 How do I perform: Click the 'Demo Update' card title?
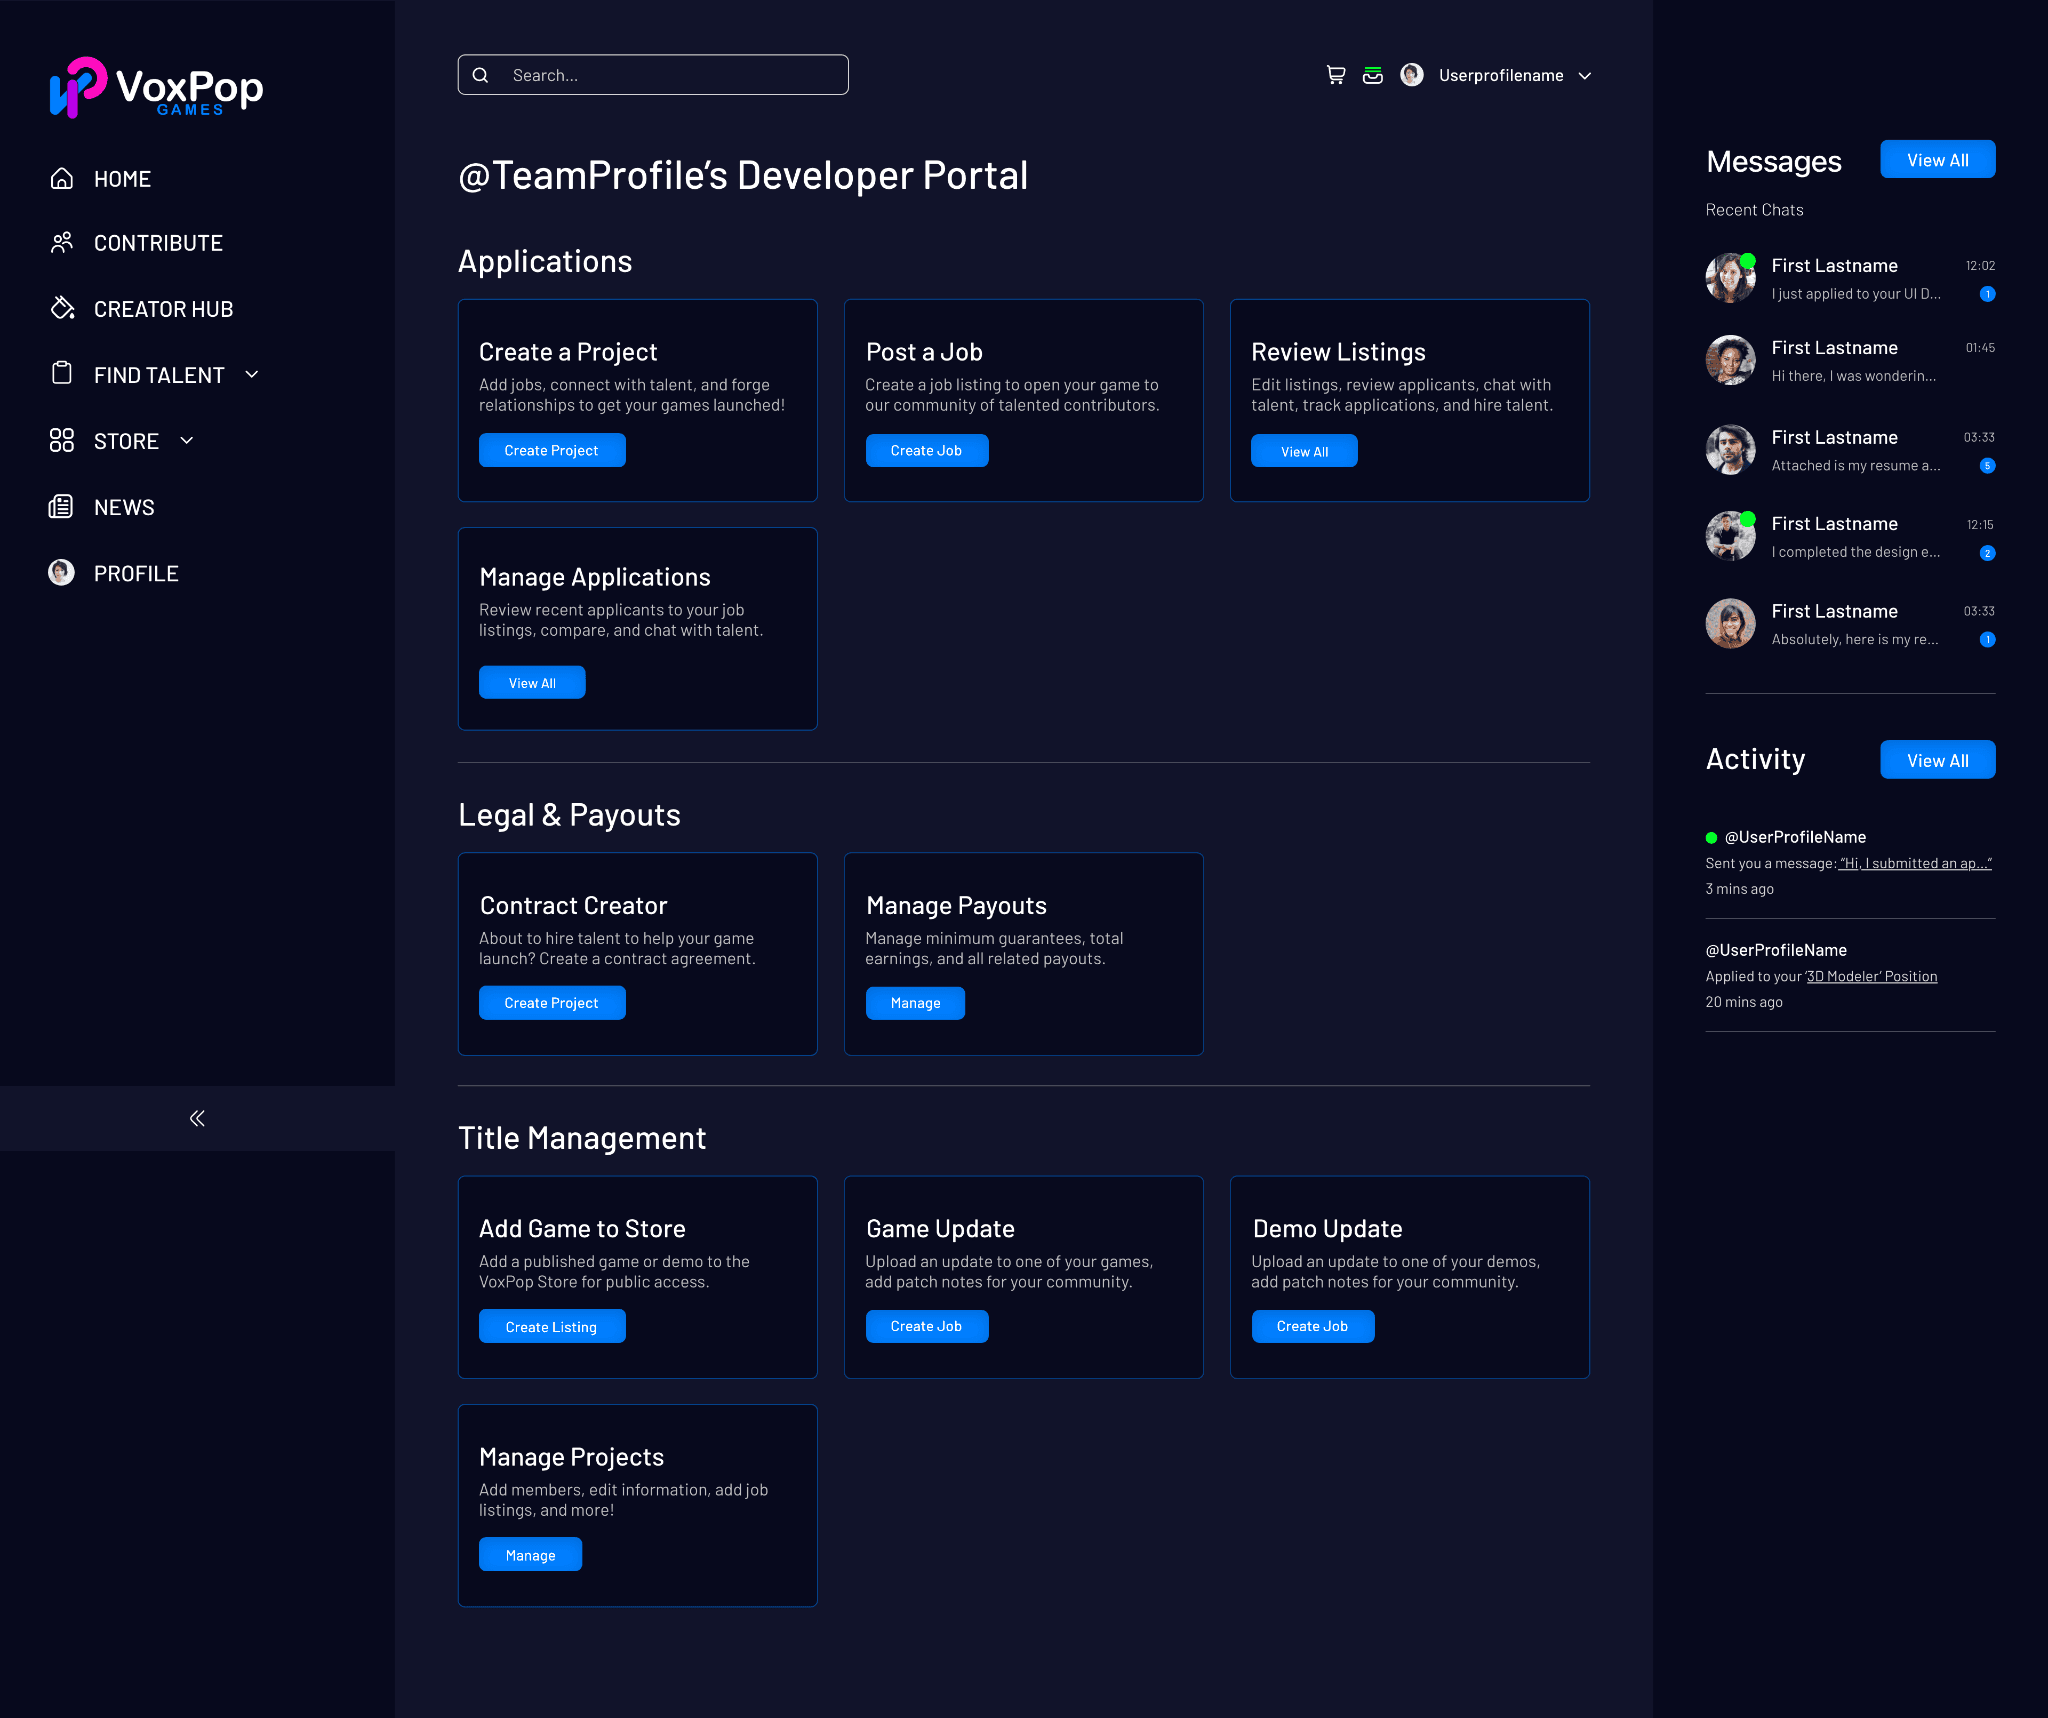point(1327,1229)
